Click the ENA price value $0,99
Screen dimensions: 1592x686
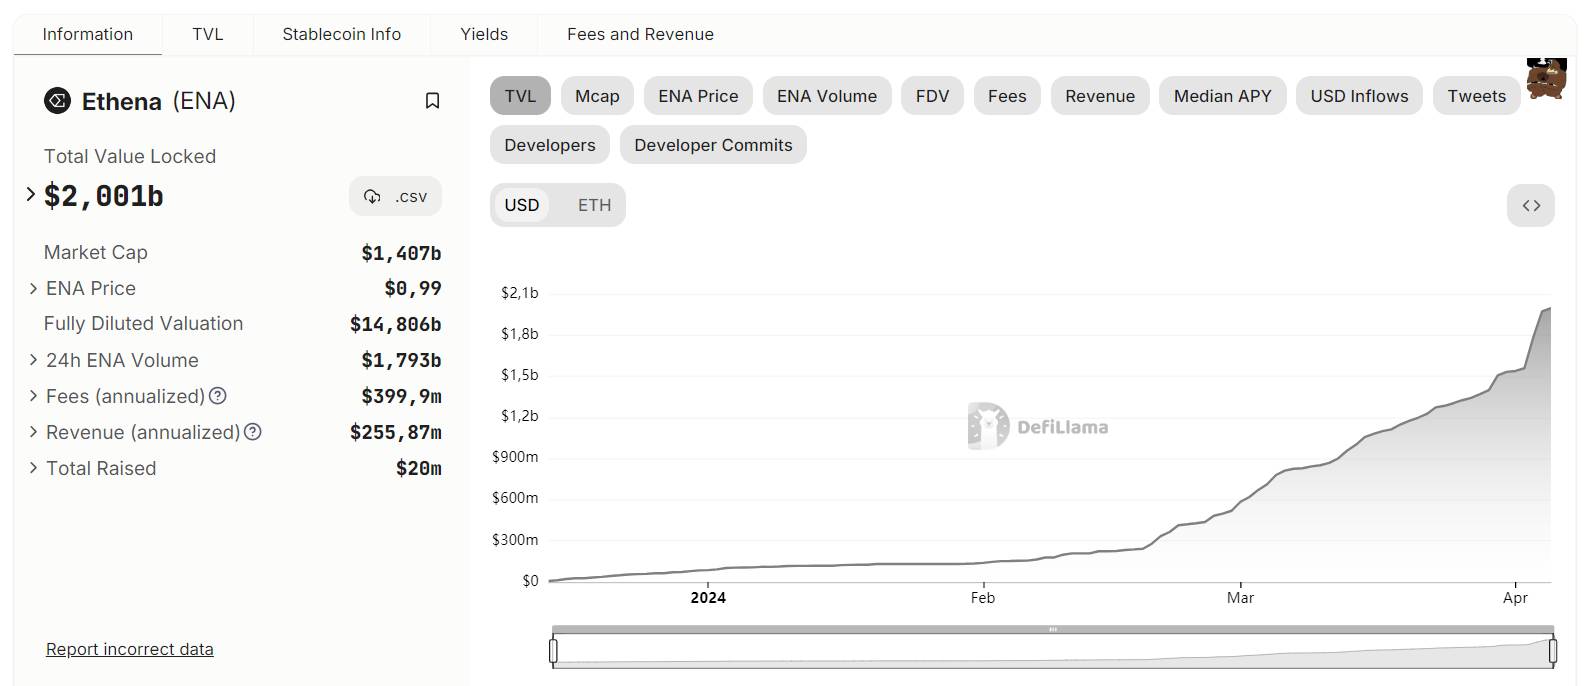(413, 288)
